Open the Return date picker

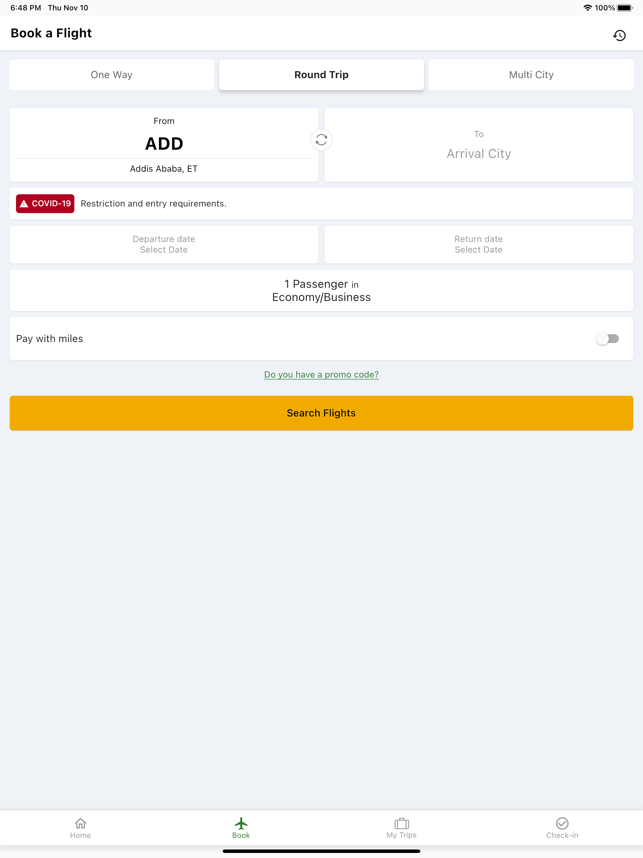click(x=479, y=245)
